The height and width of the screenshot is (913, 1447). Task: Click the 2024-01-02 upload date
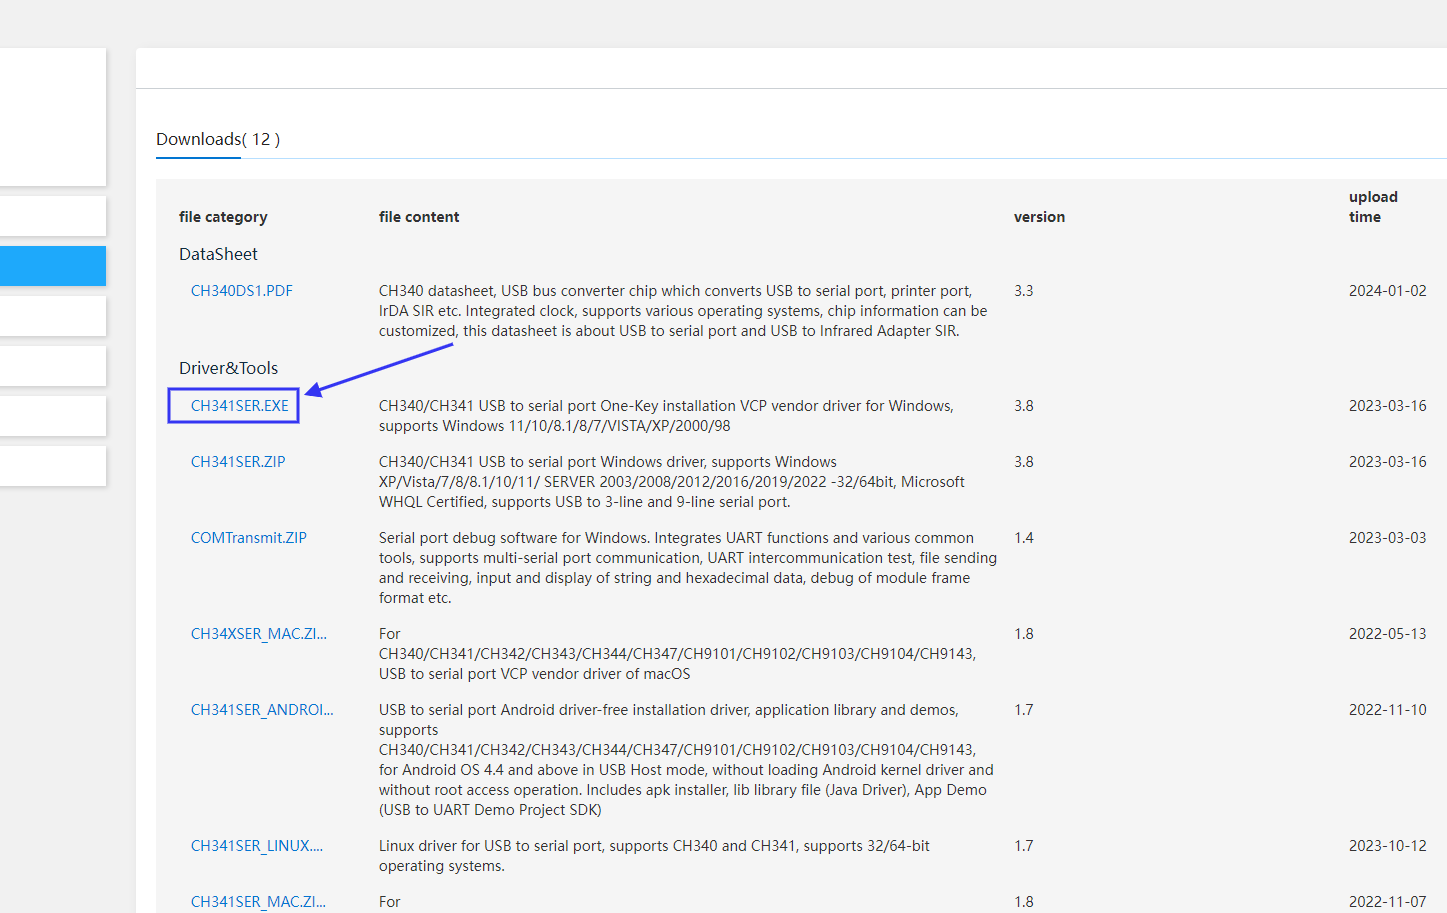(1387, 291)
